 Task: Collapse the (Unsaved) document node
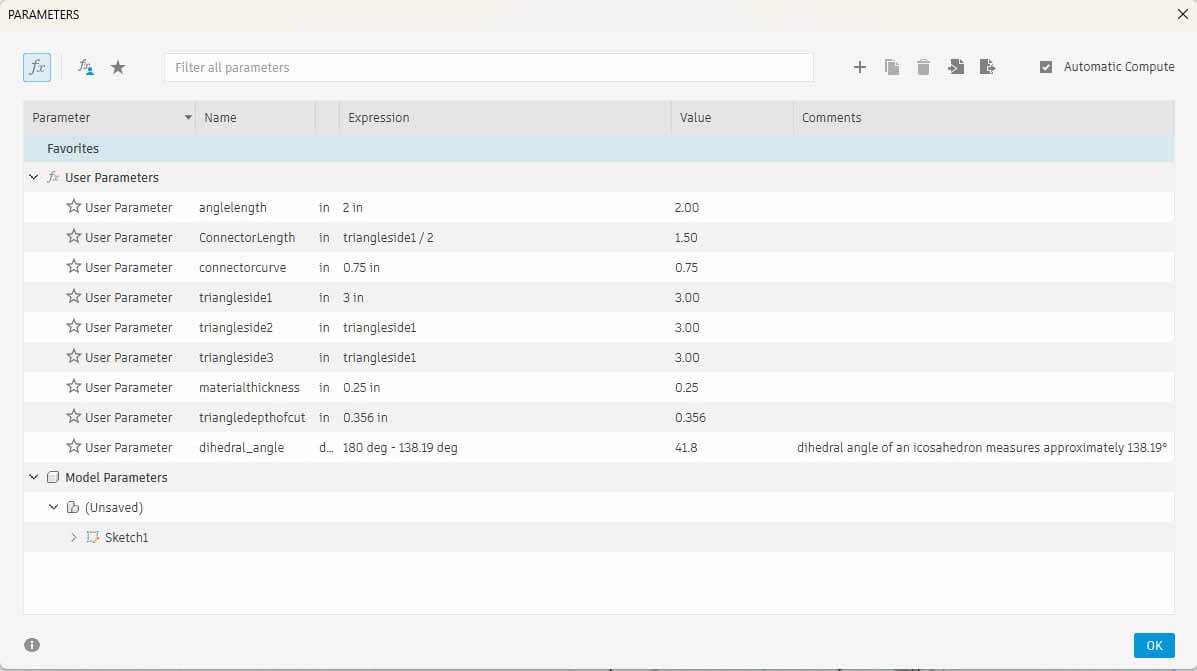(x=53, y=507)
